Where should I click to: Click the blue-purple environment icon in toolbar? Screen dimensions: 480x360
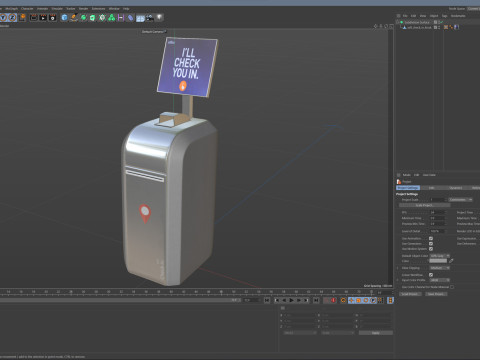pyautogui.click(x=131, y=17)
